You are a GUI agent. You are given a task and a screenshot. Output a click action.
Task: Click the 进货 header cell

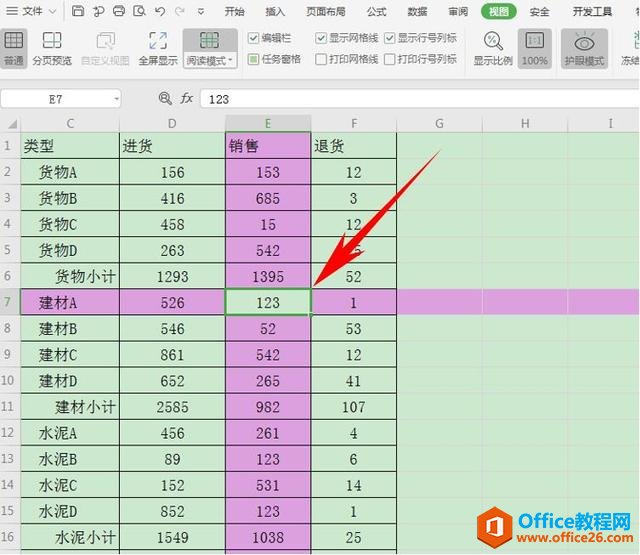point(172,146)
